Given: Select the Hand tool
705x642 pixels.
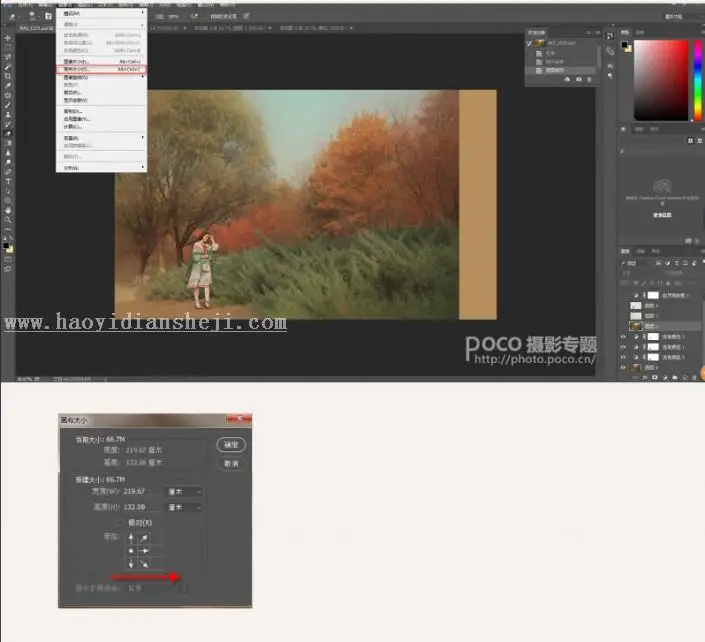Looking at the screenshot, I should [x=8, y=210].
